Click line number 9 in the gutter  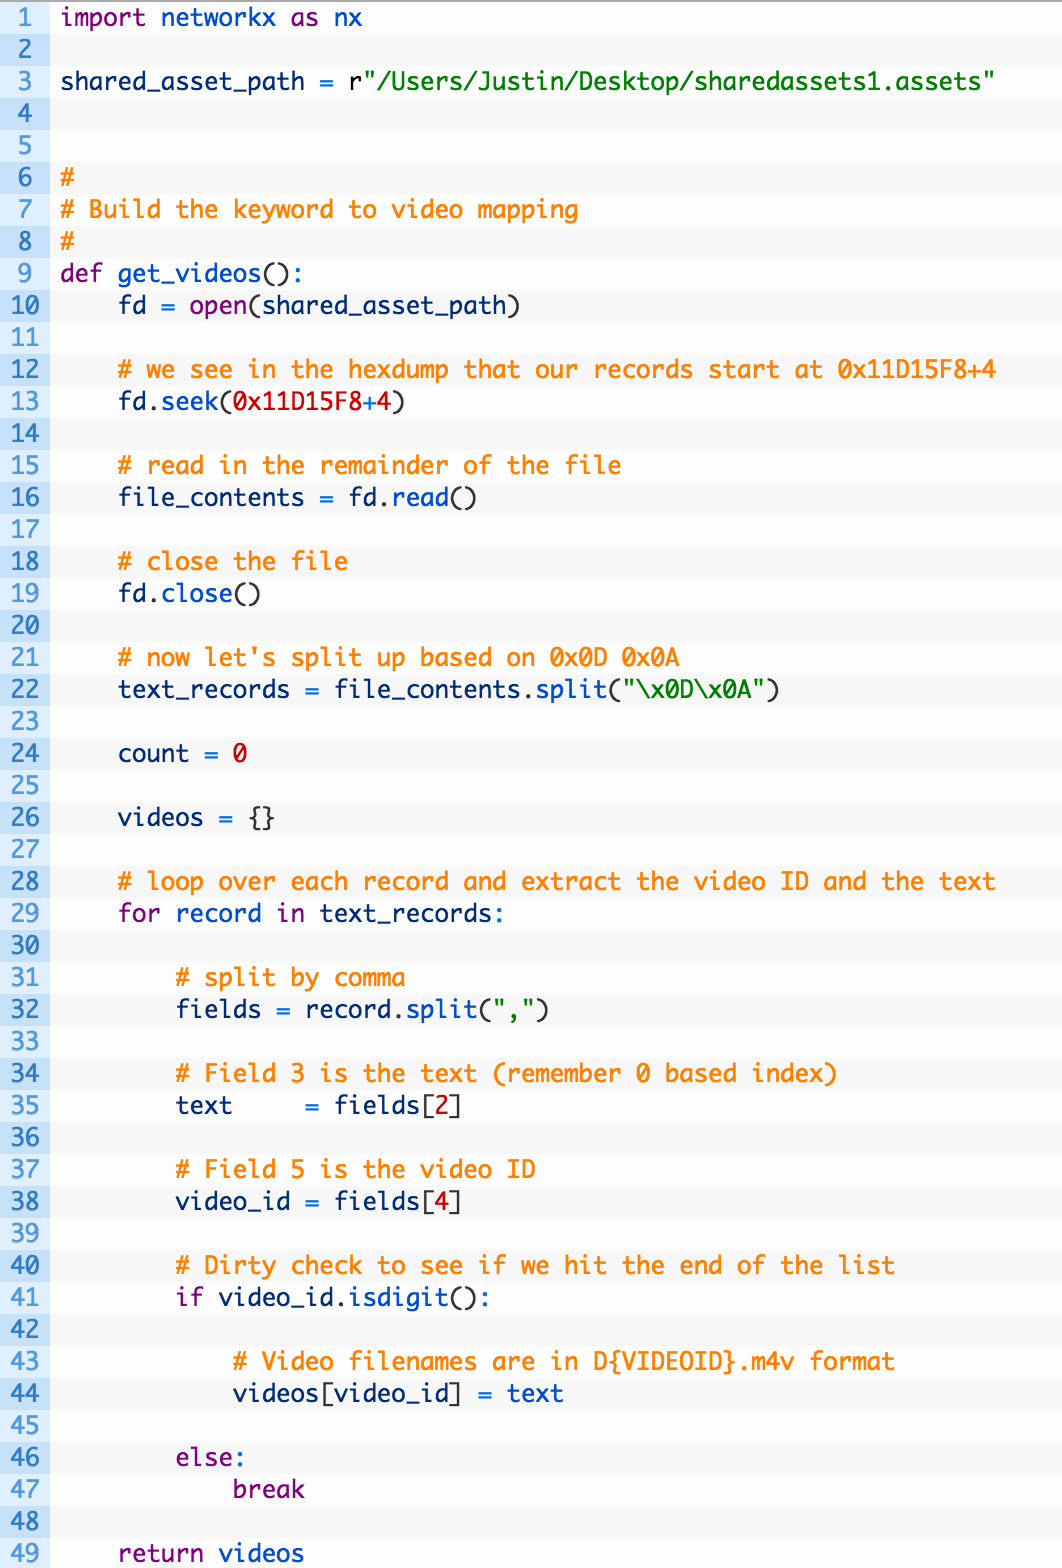tap(24, 274)
